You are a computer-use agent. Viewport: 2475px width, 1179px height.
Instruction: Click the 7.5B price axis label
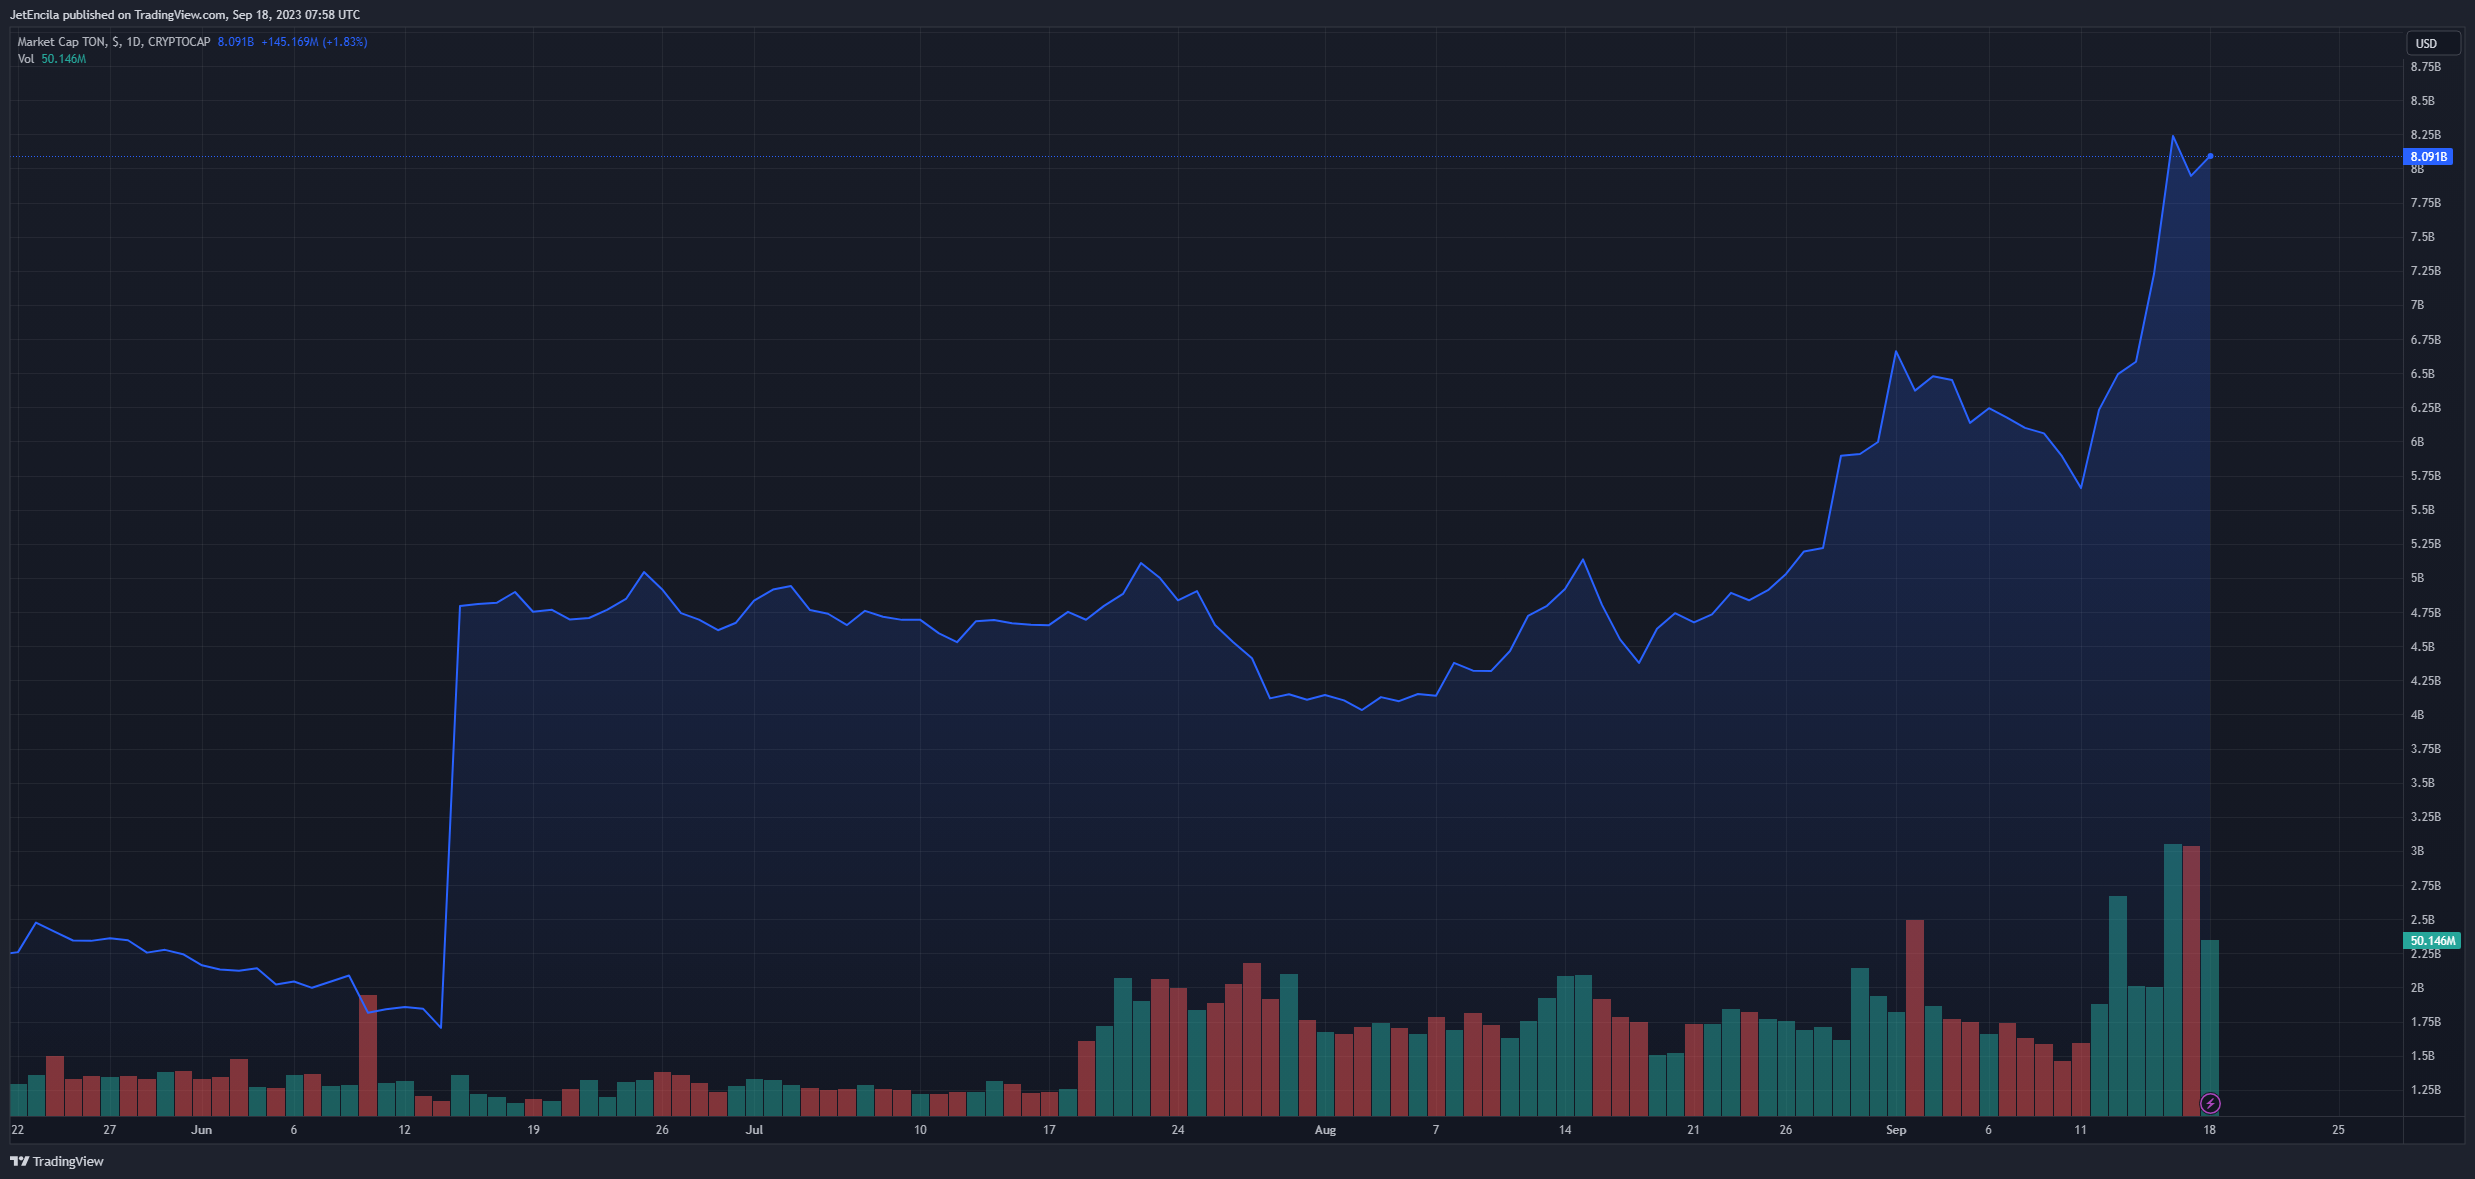pyautogui.click(x=2423, y=237)
